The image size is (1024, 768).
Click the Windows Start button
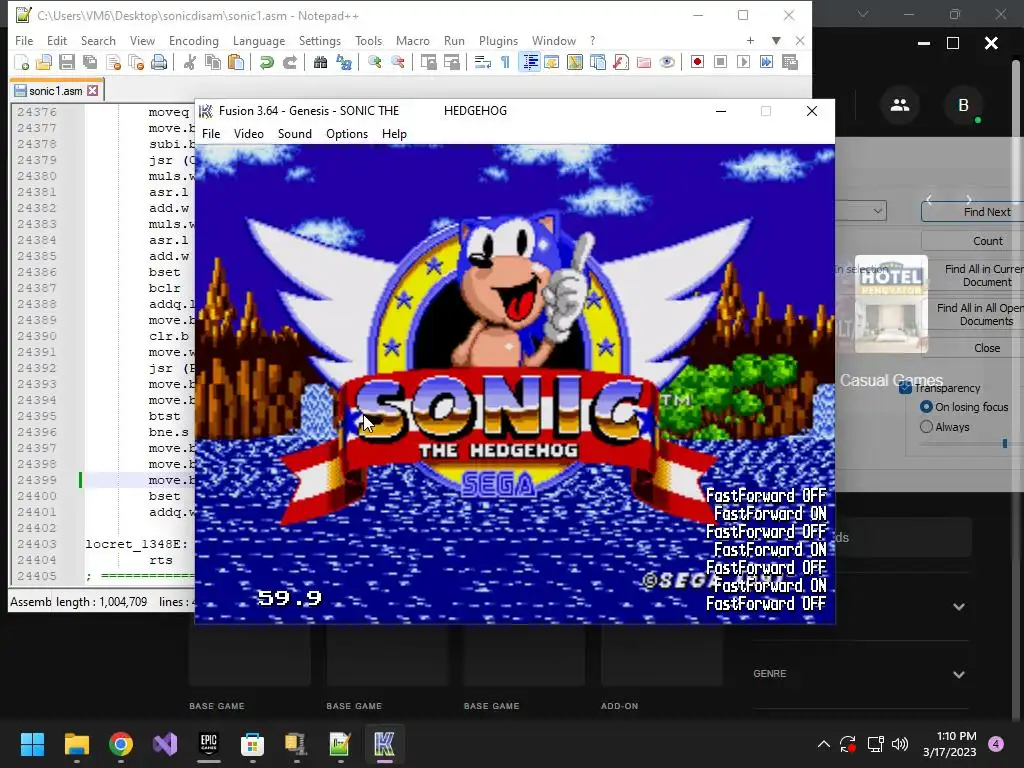coord(32,744)
